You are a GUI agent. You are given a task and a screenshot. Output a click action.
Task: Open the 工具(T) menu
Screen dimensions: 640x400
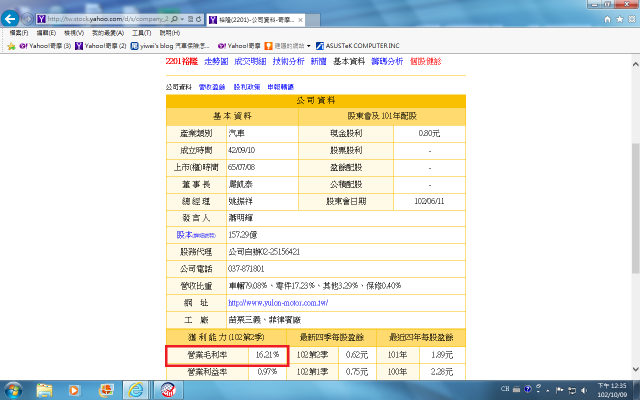tap(141, 33)
